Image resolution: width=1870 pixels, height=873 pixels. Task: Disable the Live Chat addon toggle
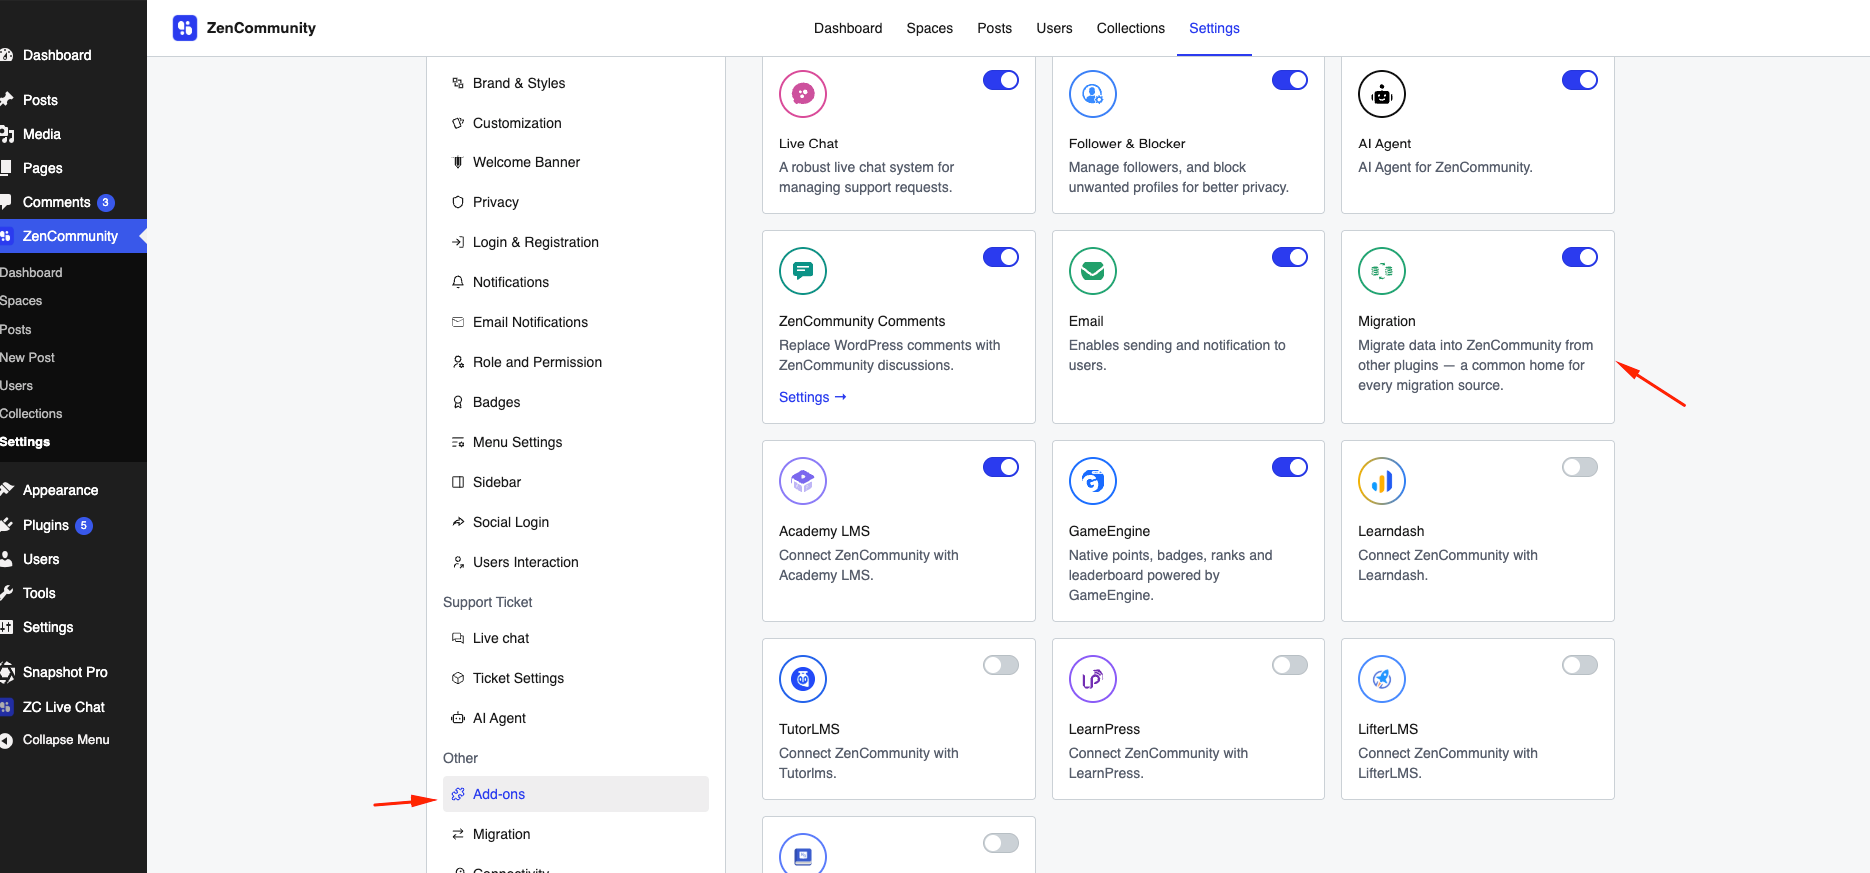1001,80
